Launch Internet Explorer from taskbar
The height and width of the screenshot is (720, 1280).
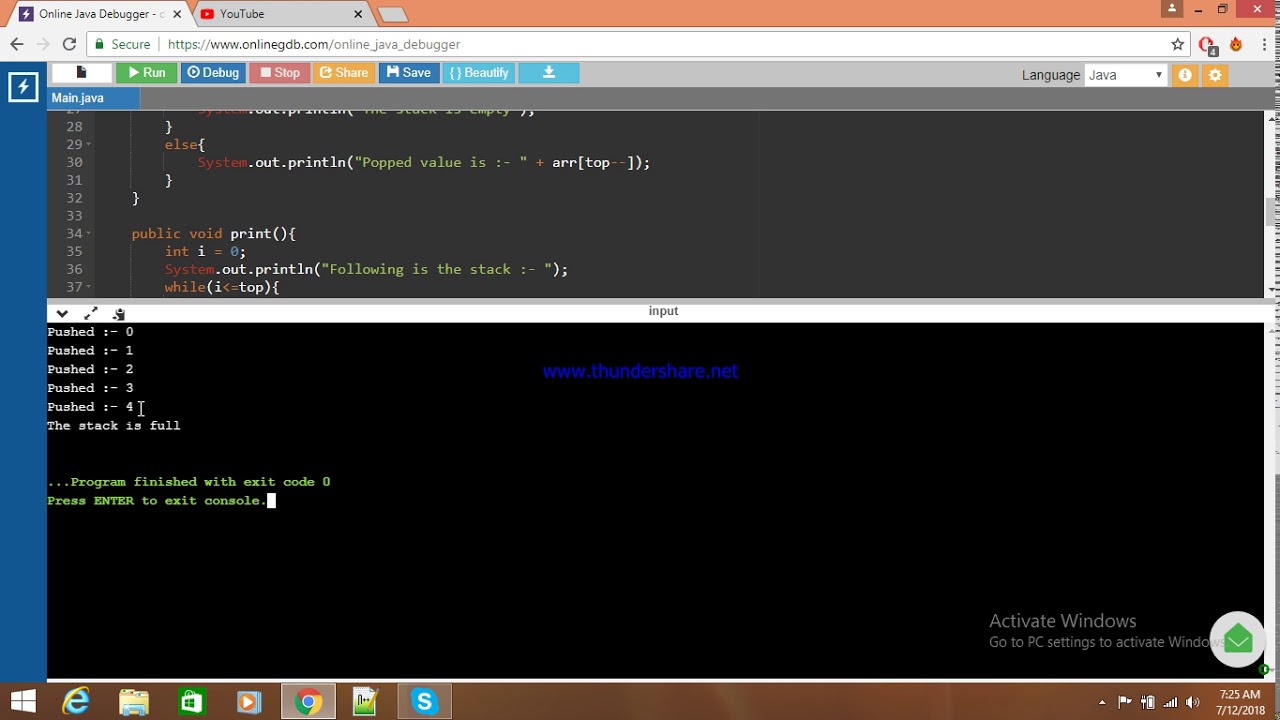[x=76, y=702]
